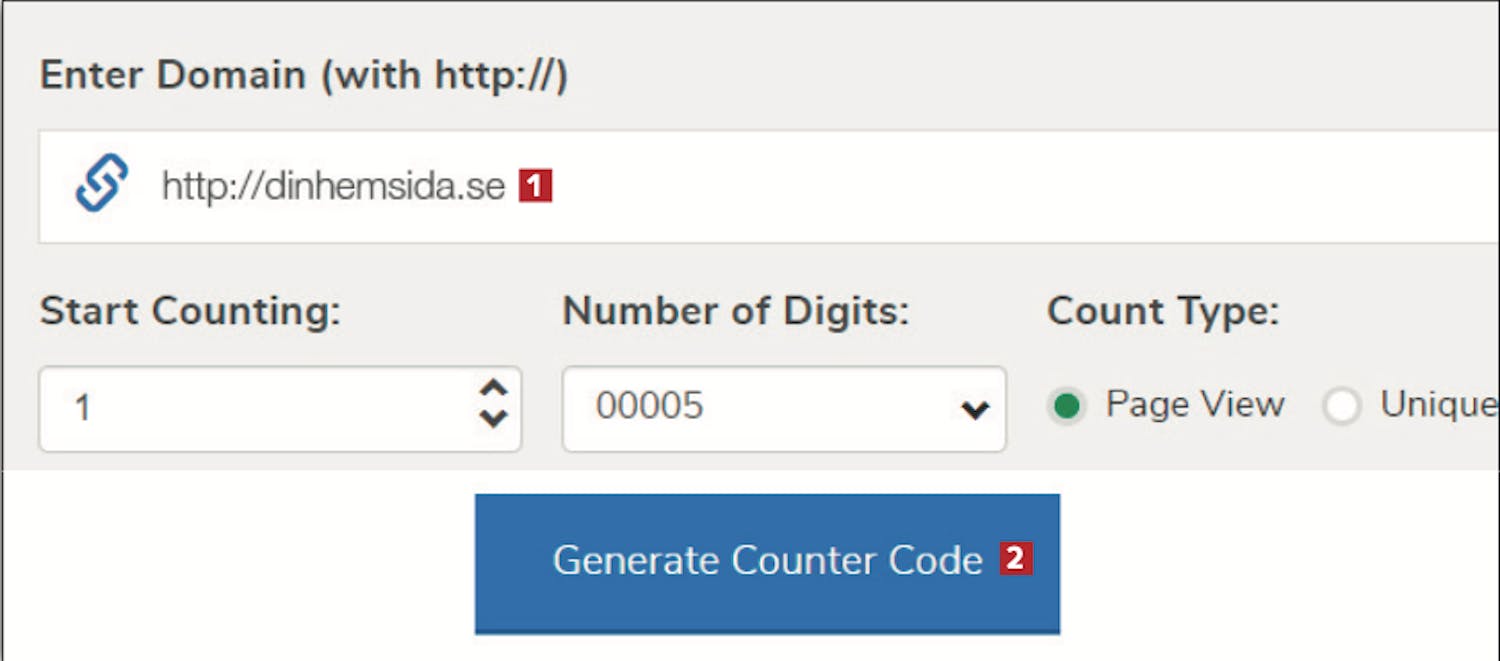Click the http://dinhemsida.se URL text
The image size is (1500, 661).
click(333, 186)
